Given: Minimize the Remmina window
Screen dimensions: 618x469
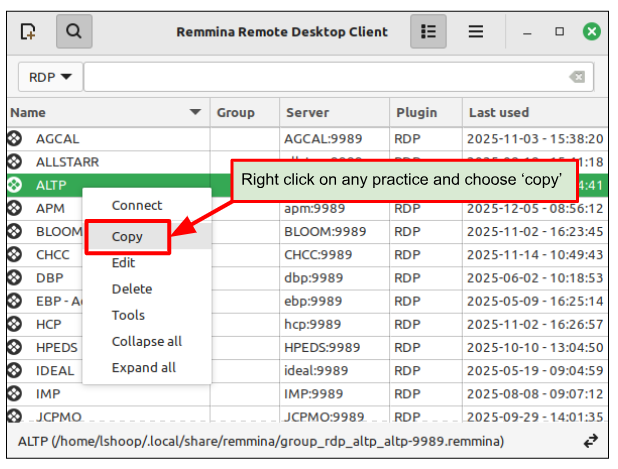Looking at the screenshot, I should (x=527, y=34).
